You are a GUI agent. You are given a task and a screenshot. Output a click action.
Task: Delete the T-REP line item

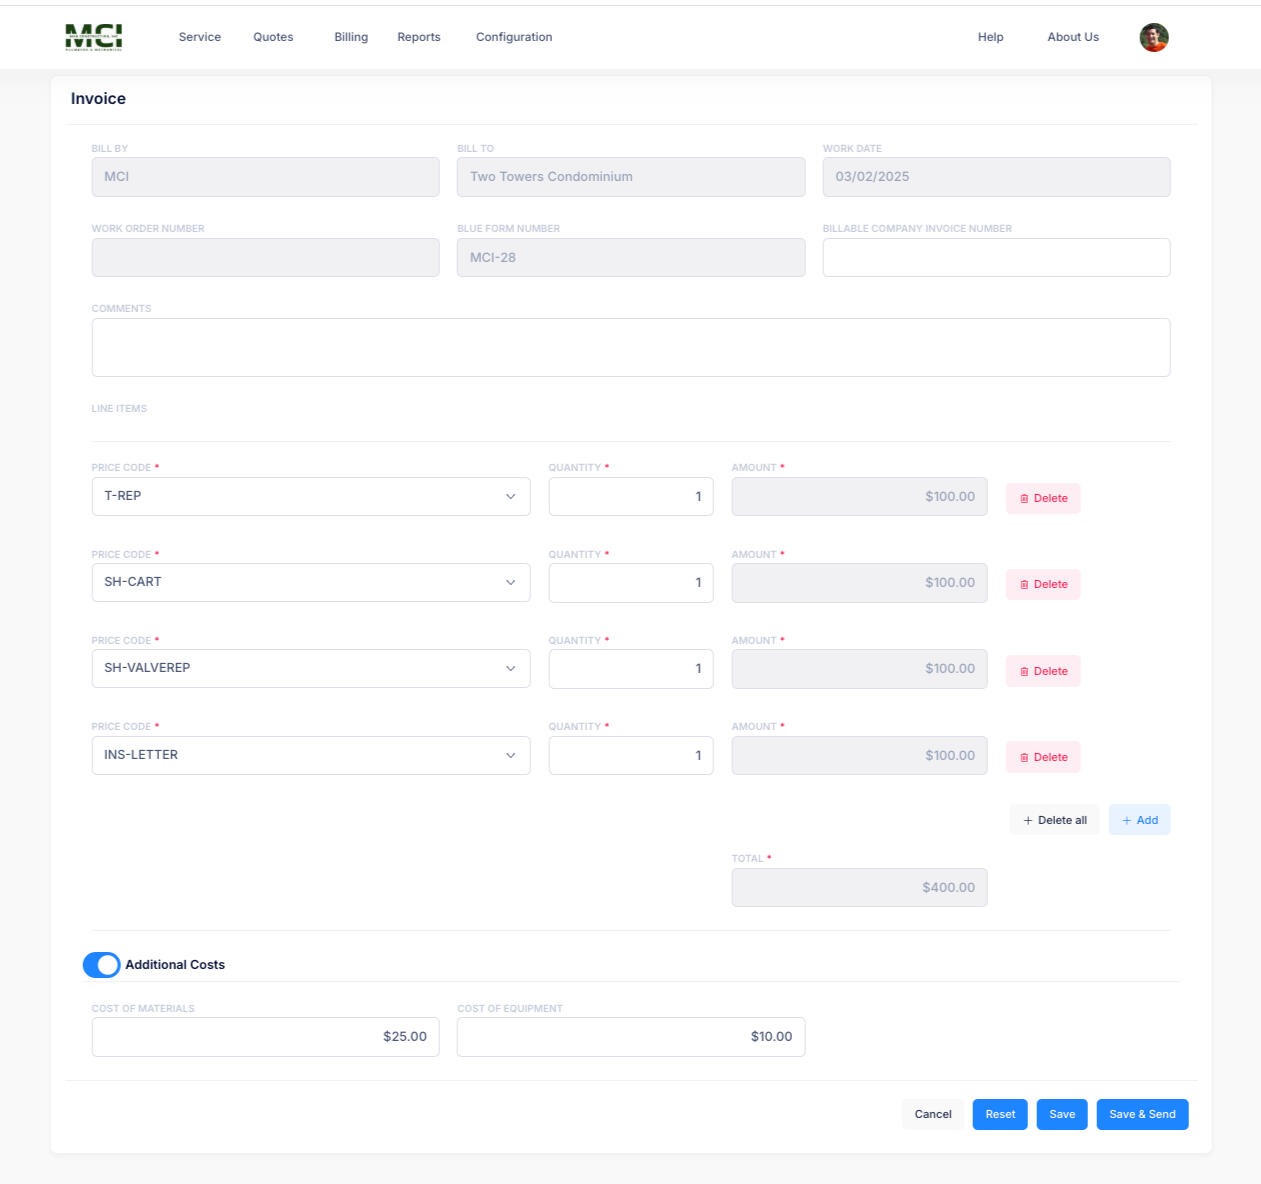(1042, 498)
